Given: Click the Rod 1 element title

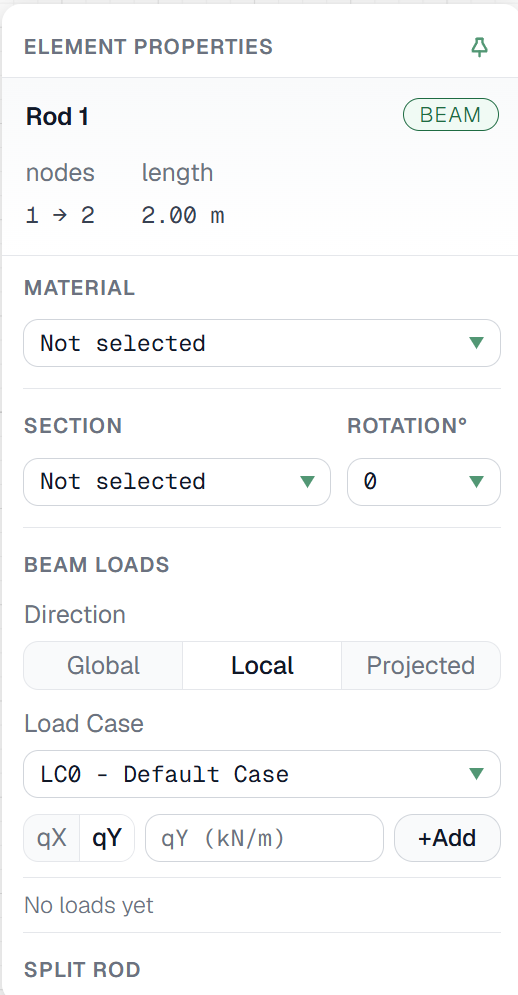Looking at the screenshot, I should pyautogui.click(x=57, y=117).
